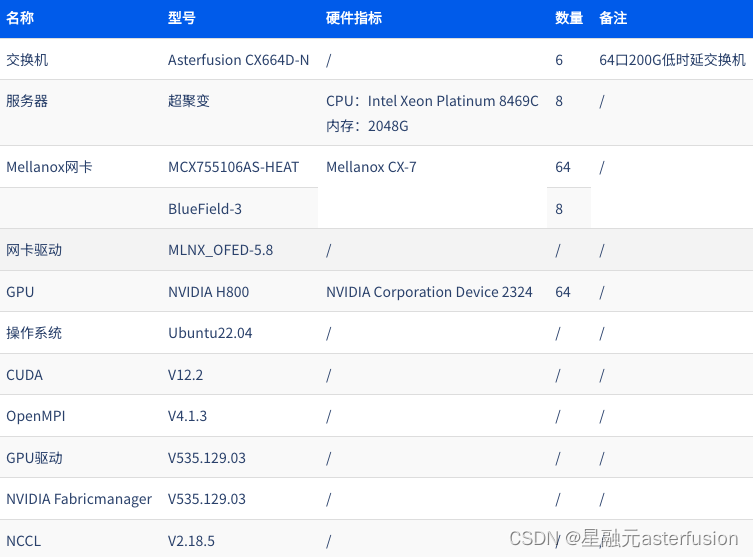Click the 名称 column header

[20, 18]
